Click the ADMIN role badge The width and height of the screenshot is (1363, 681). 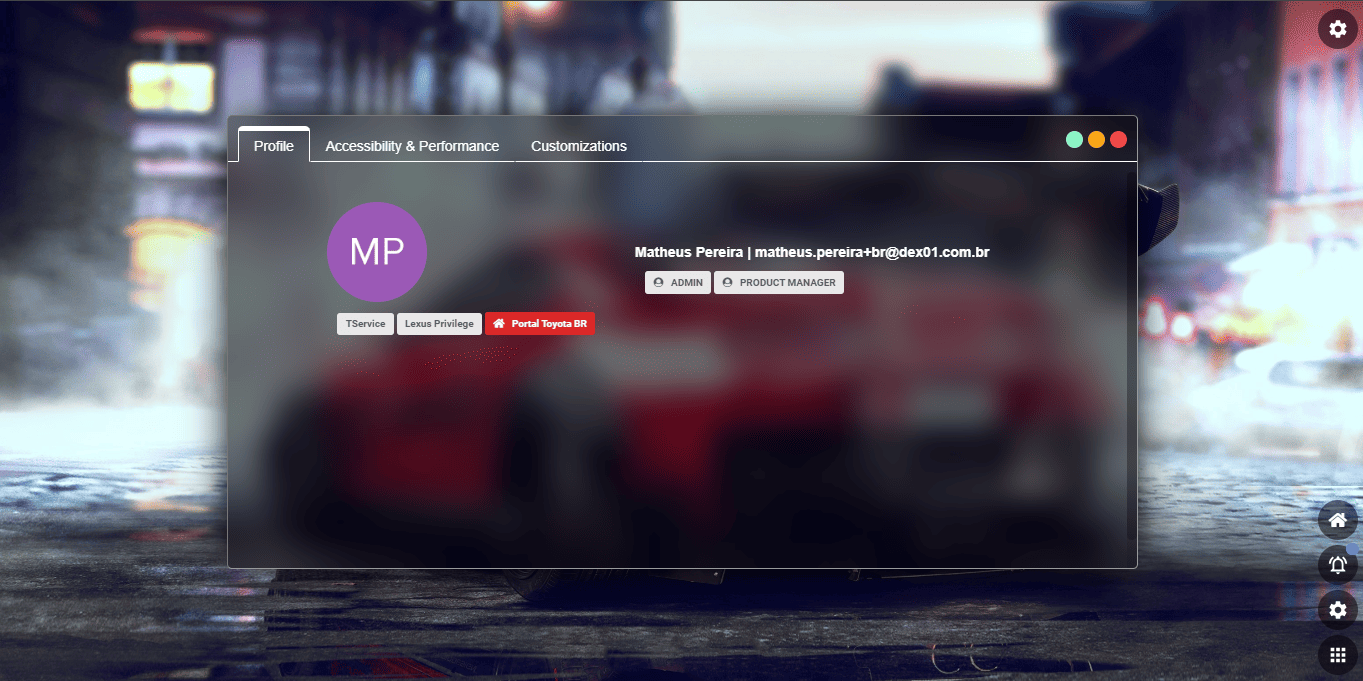678,283
